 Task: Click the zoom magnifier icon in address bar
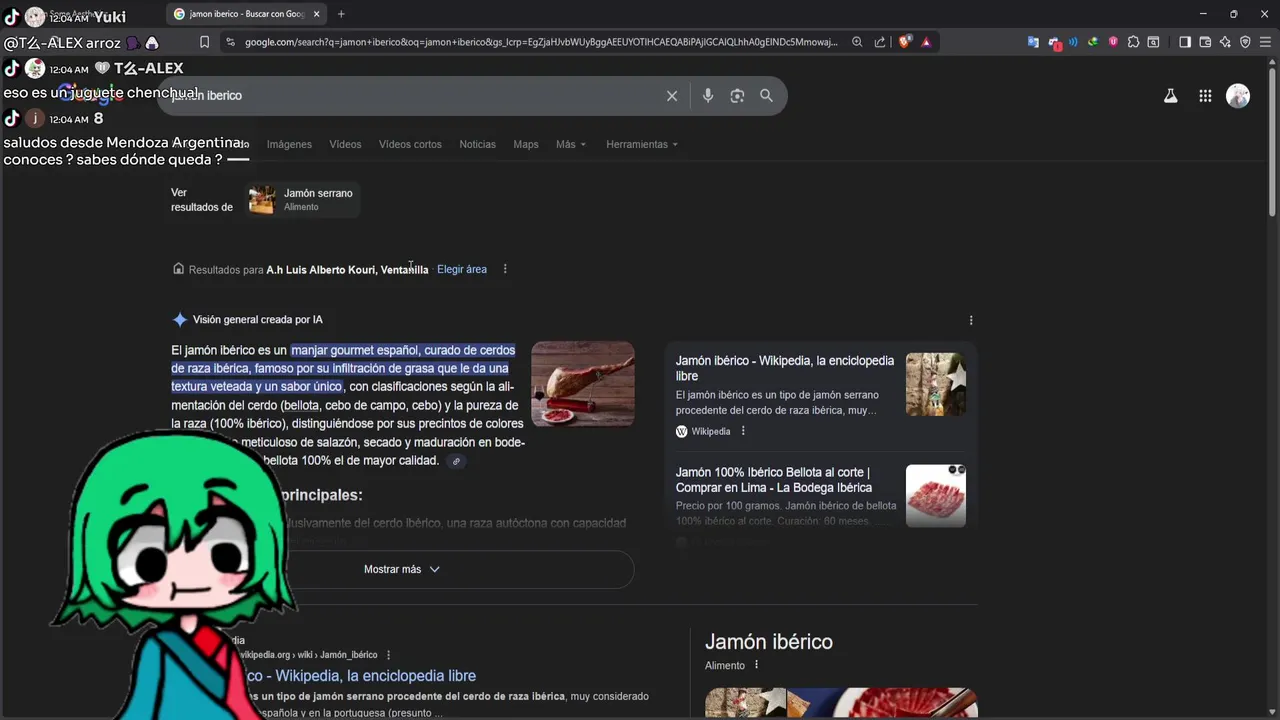click(x=857, y=42)
